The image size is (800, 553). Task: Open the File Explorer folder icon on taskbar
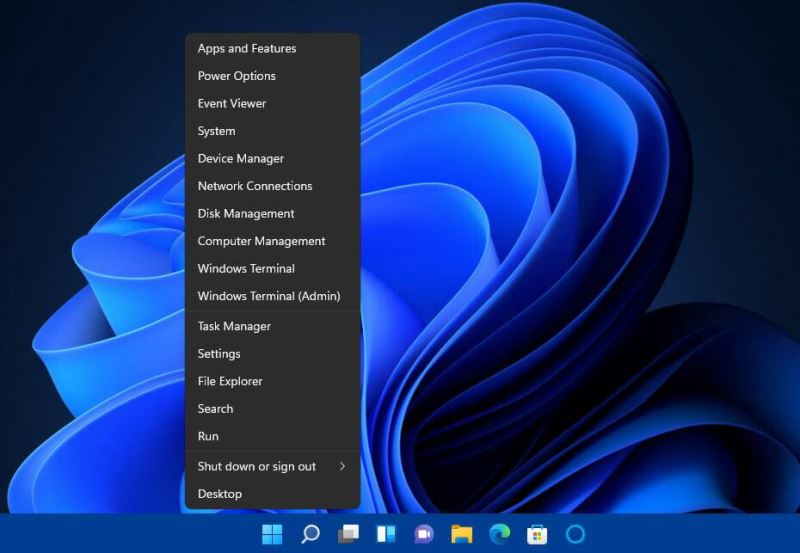[x=461, y=534]
